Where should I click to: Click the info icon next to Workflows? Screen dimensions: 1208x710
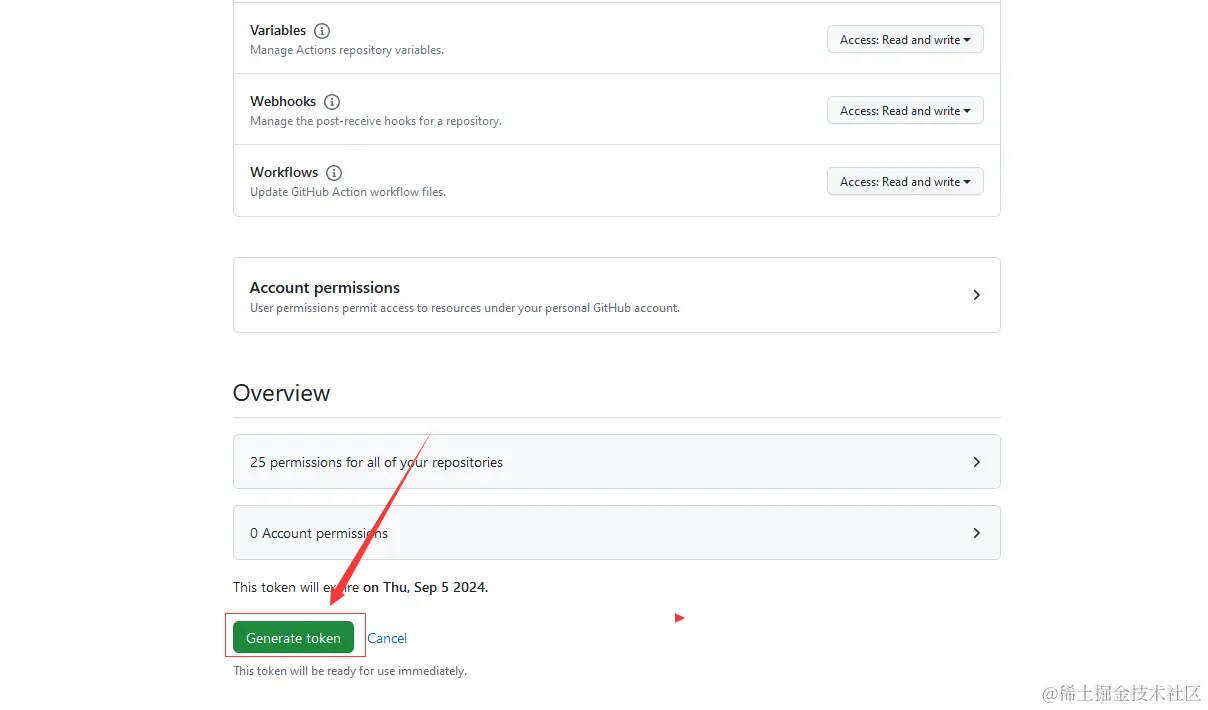pyautogui.click(x=334, y=173)
